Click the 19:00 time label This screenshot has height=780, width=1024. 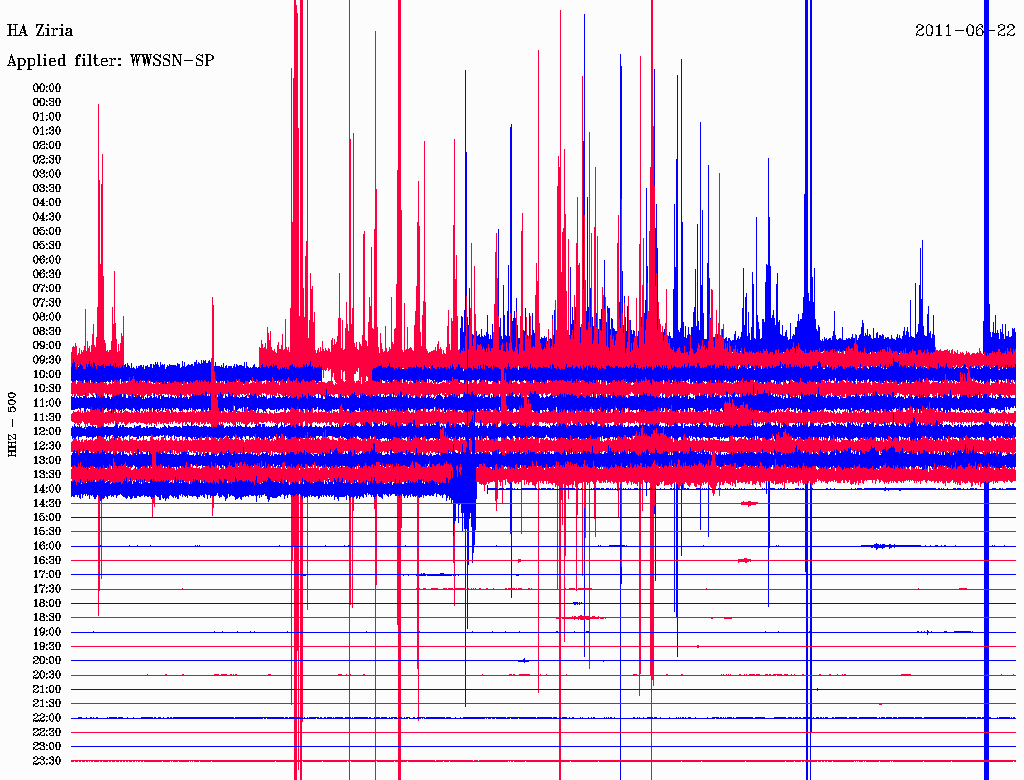47,632
